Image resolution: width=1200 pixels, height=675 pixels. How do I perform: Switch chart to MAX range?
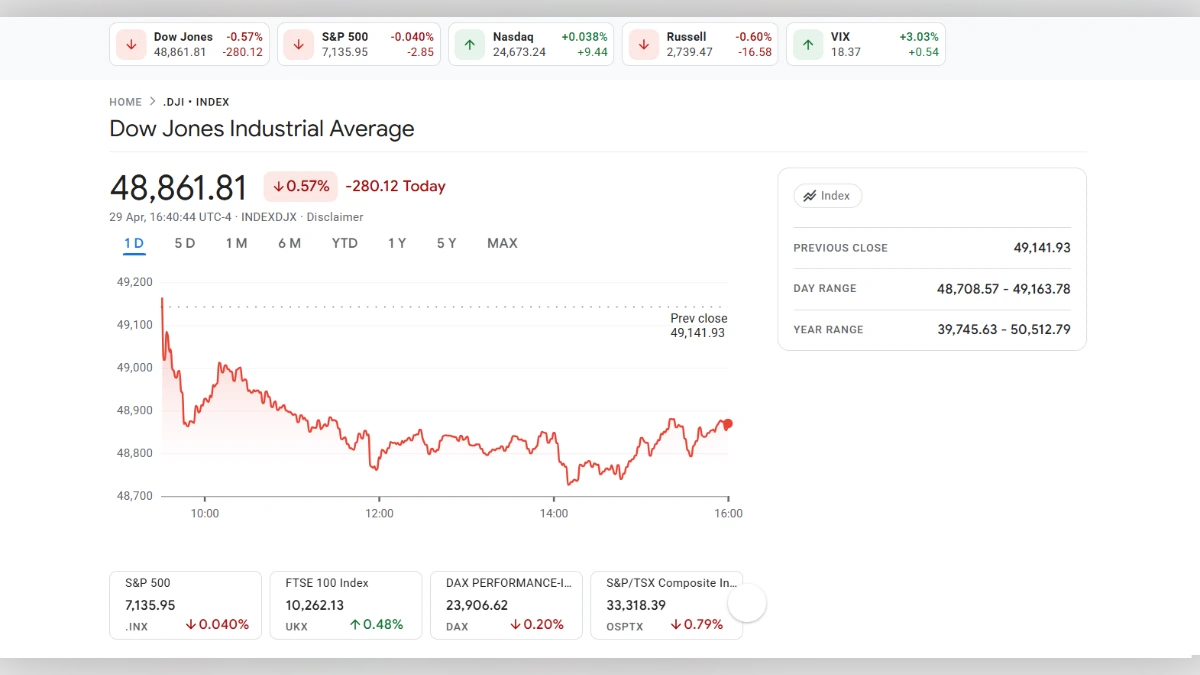[502, 243]
